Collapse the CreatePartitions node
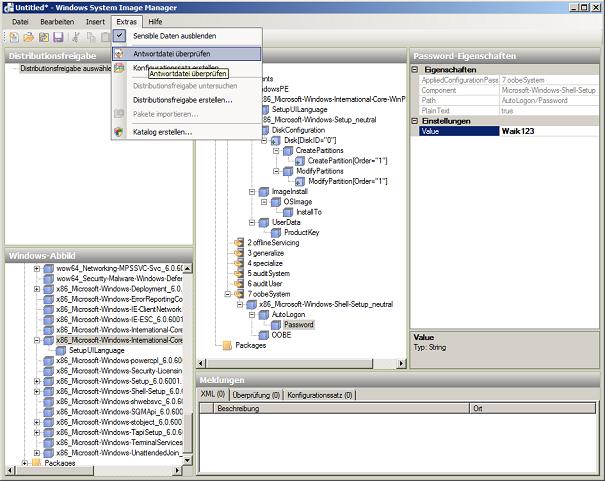 (276, 150)
